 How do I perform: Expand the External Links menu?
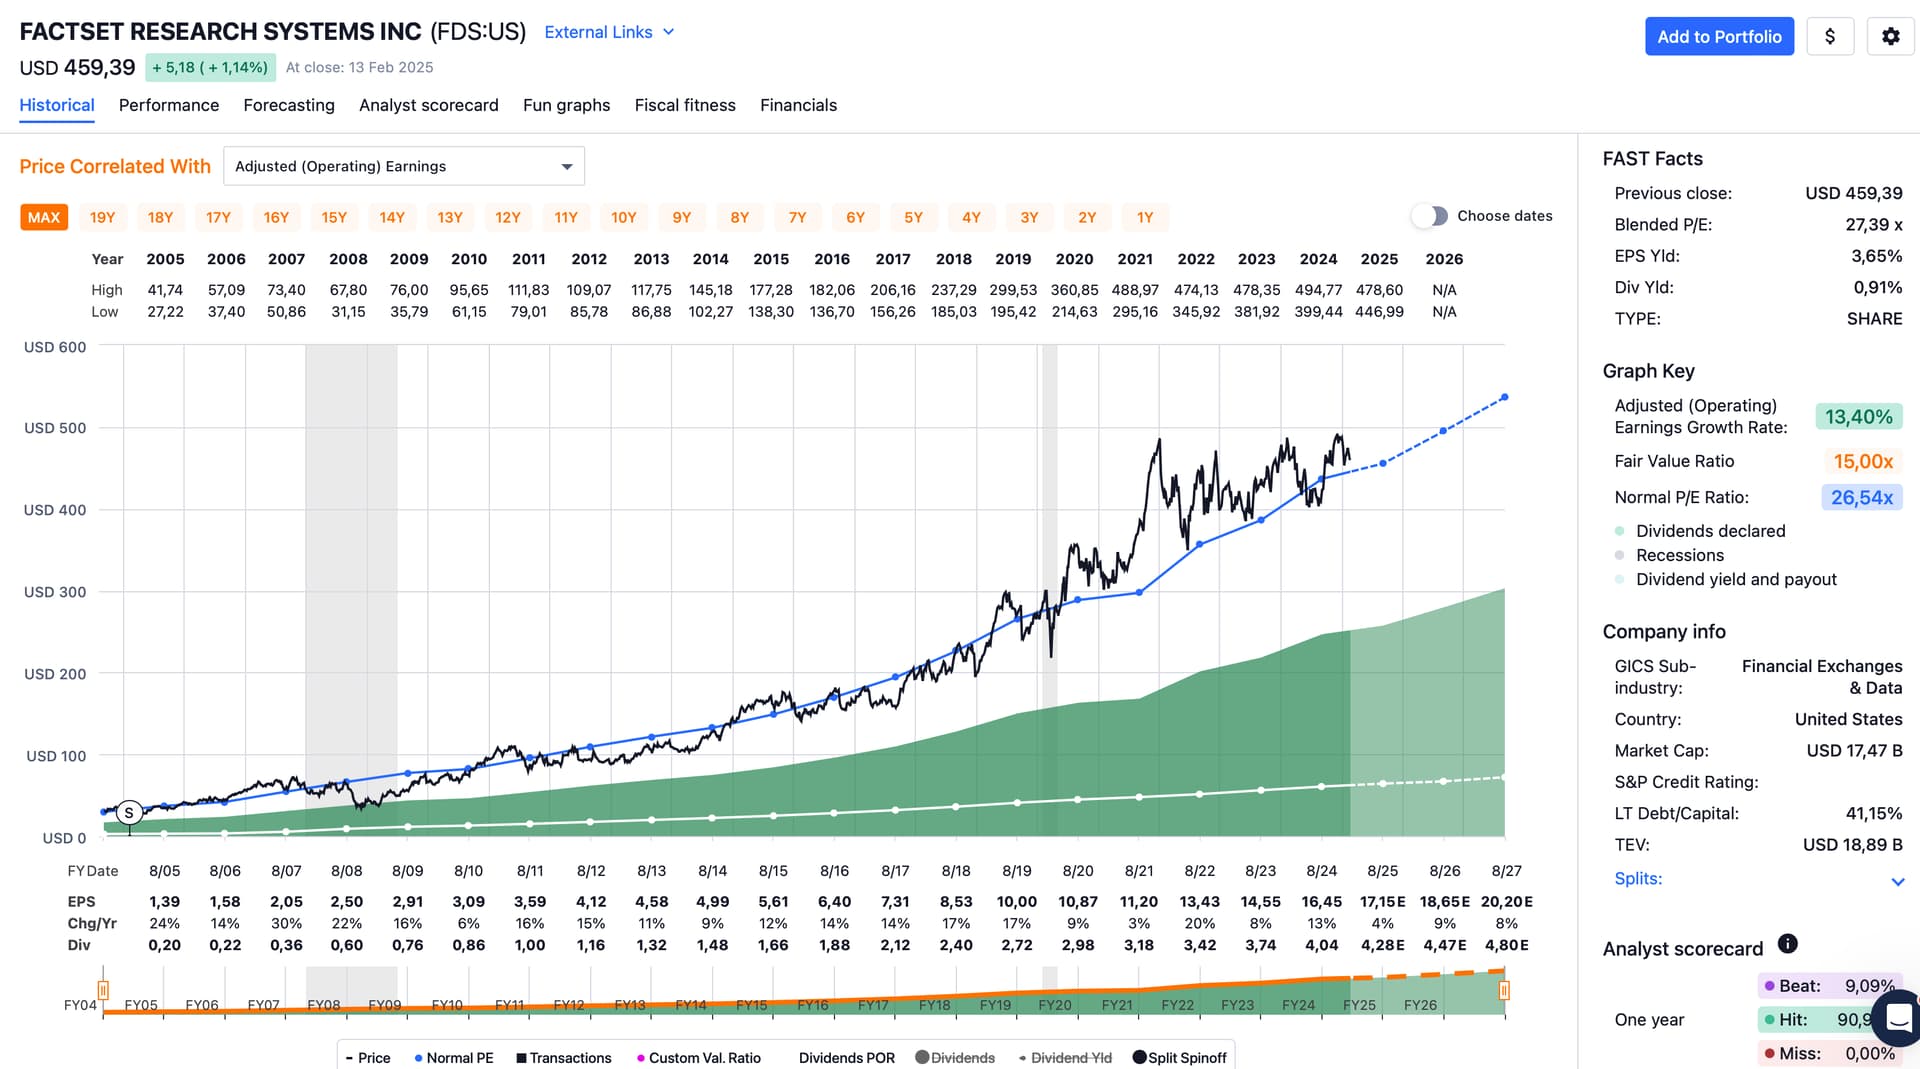click(x=609, y=32)
